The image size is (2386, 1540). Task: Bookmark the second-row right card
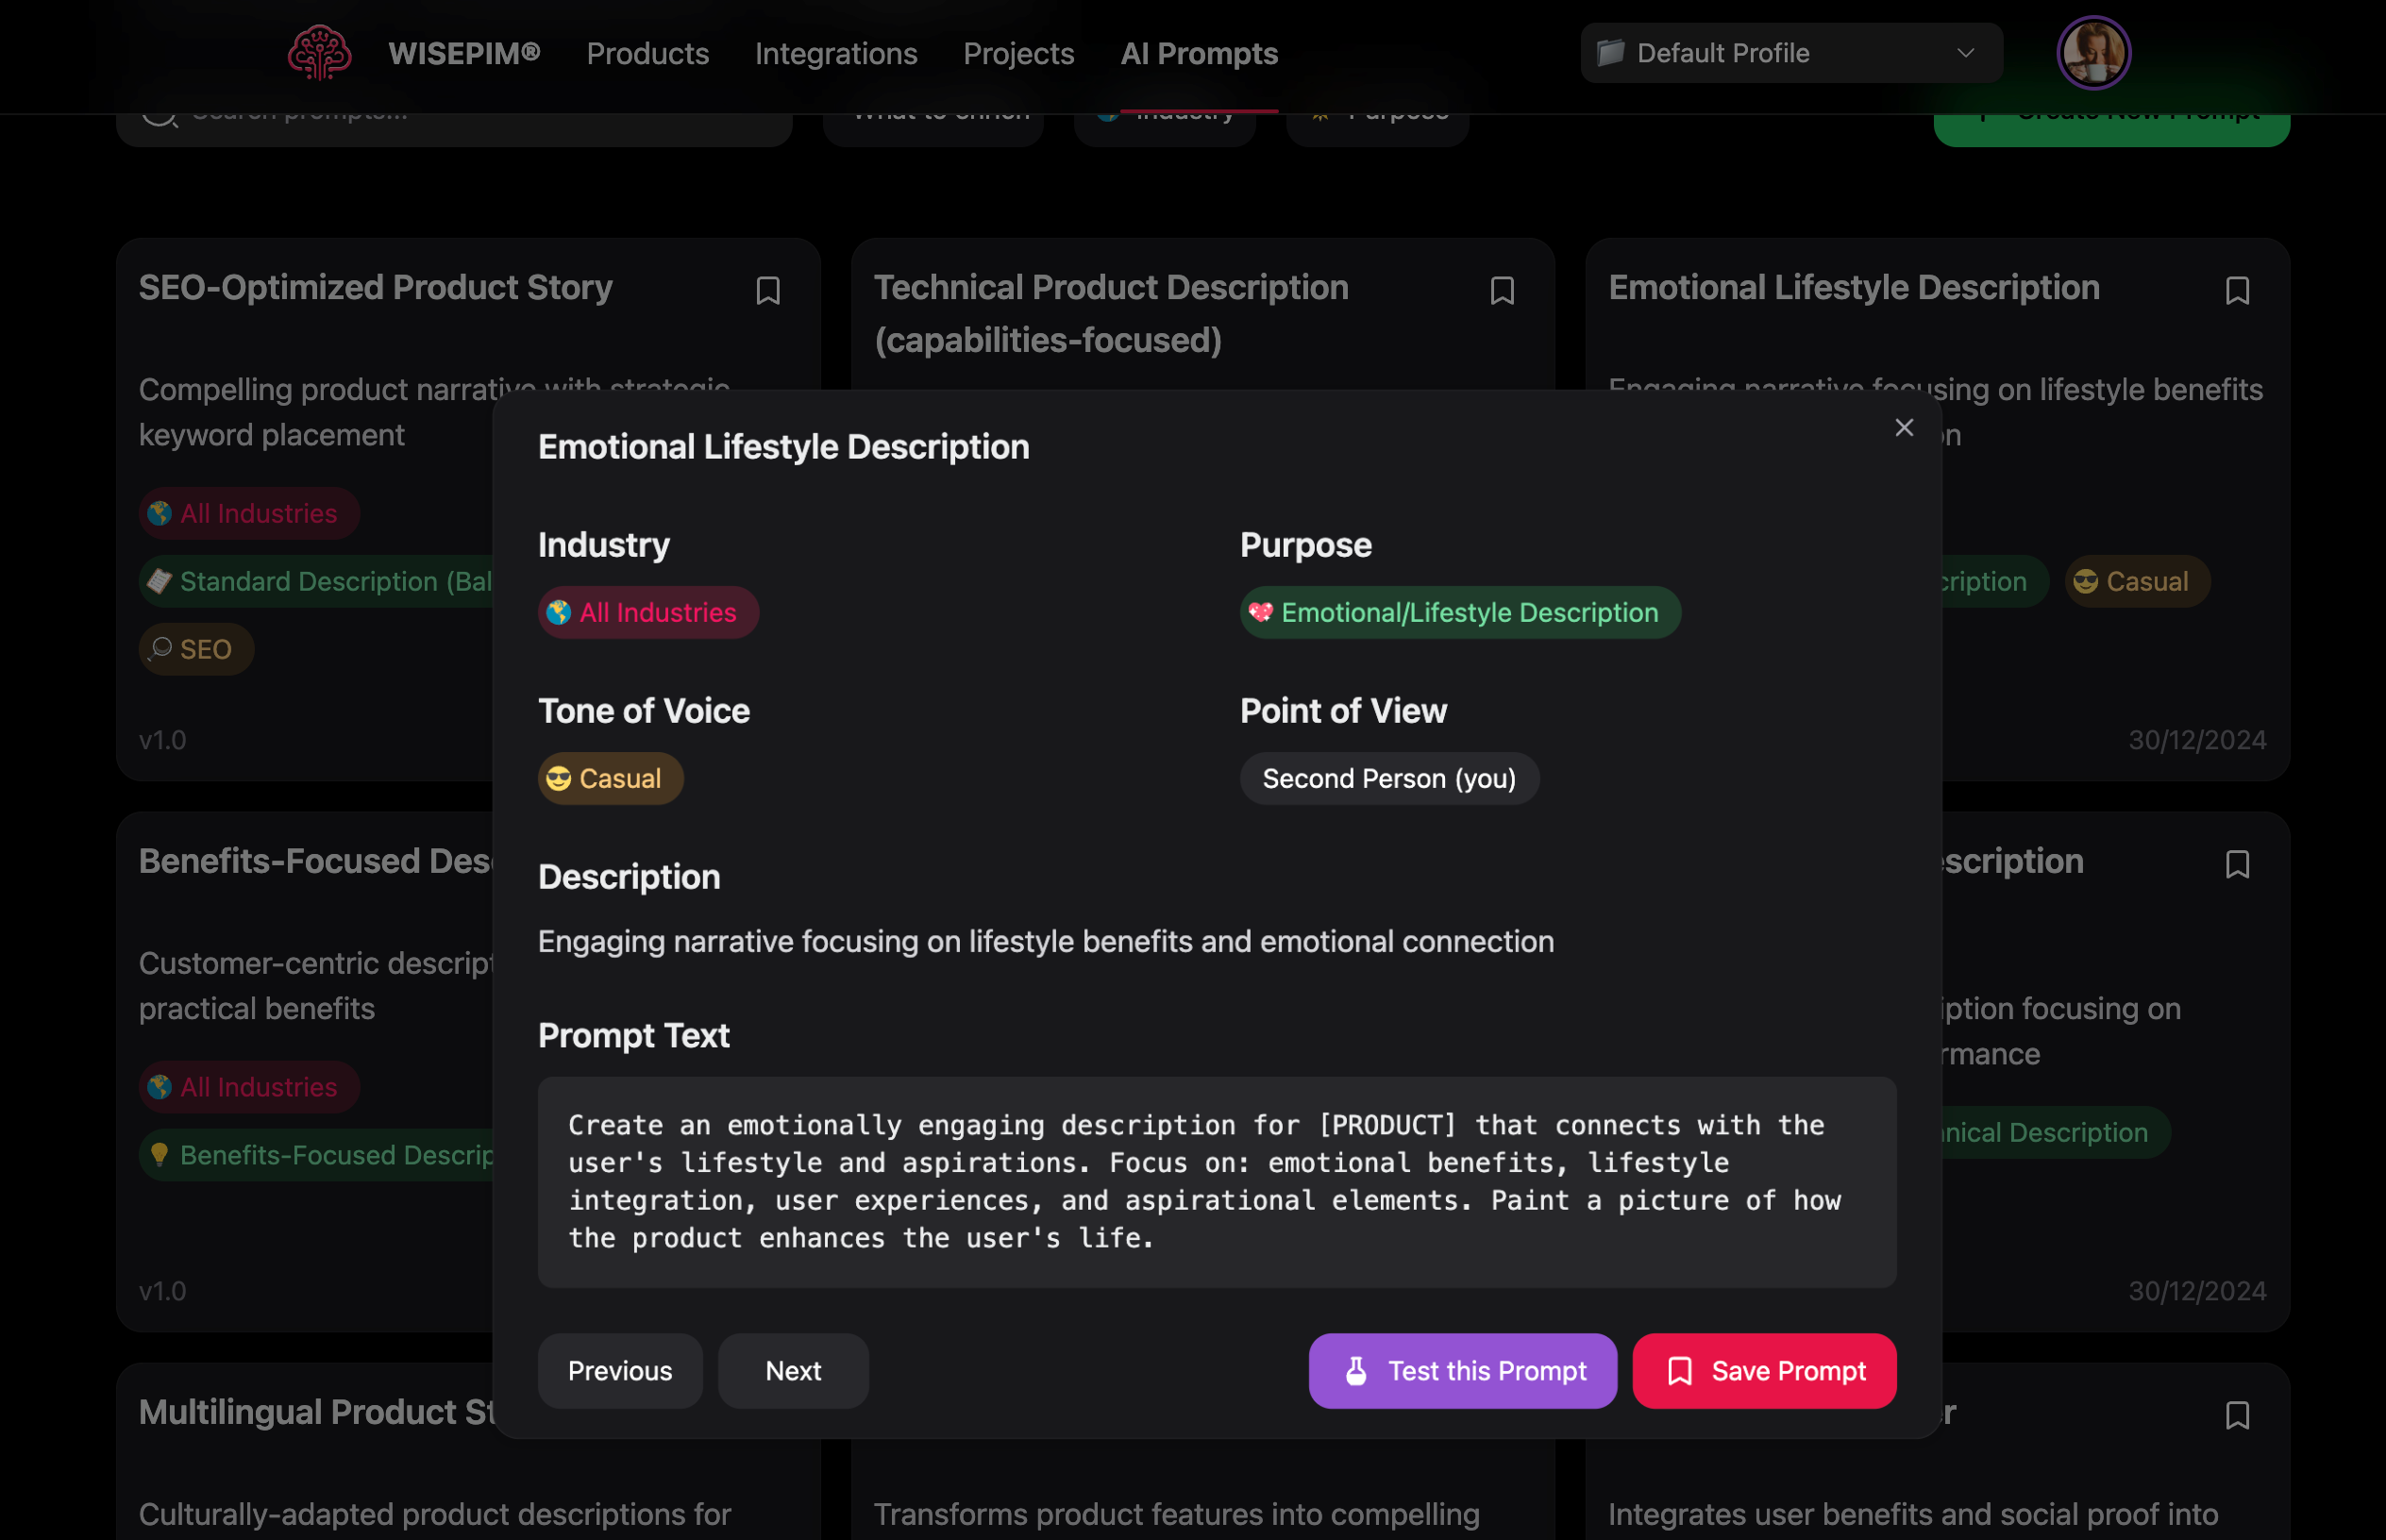(2237, 864)
